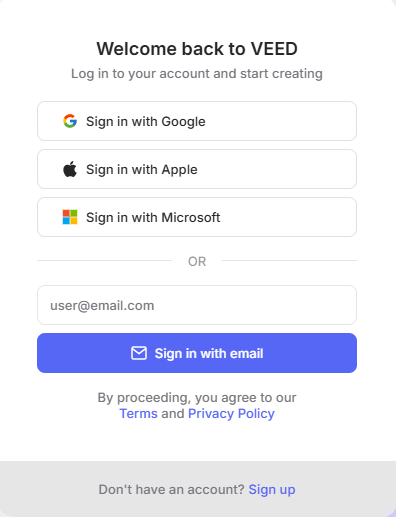396x517 pixels.
Task: Follow the Sign up link
Action: tap(272, 490)
